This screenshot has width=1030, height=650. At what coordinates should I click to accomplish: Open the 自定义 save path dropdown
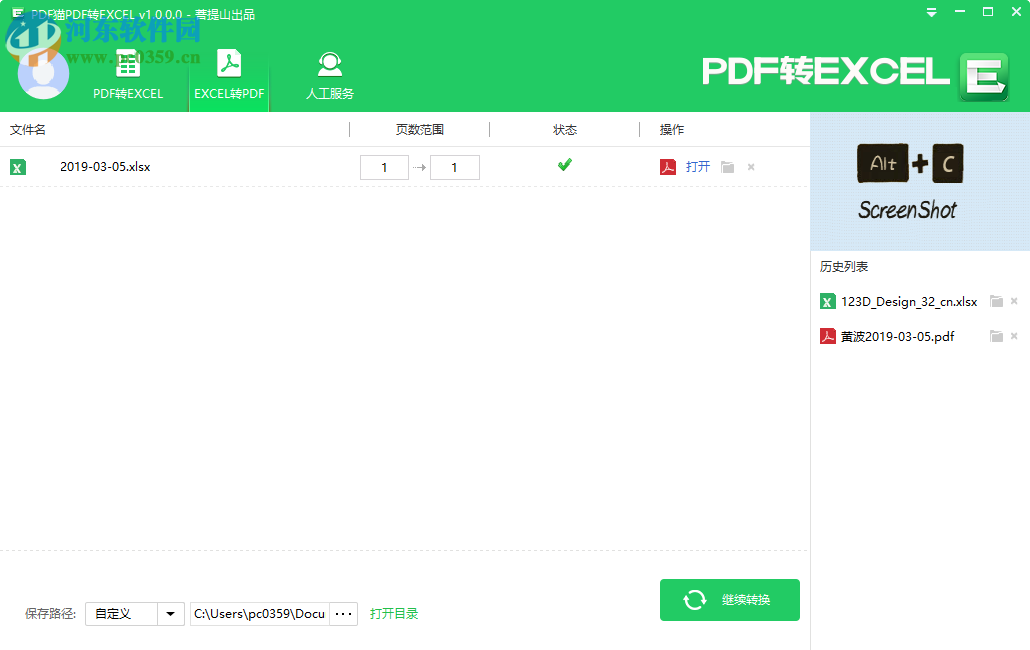[x=170, y=613]
